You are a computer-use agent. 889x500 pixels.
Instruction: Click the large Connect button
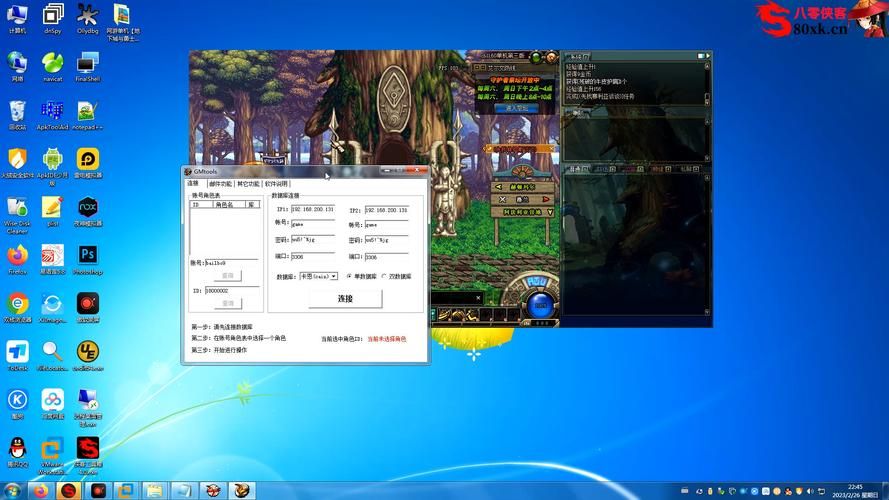pos(345,299)
